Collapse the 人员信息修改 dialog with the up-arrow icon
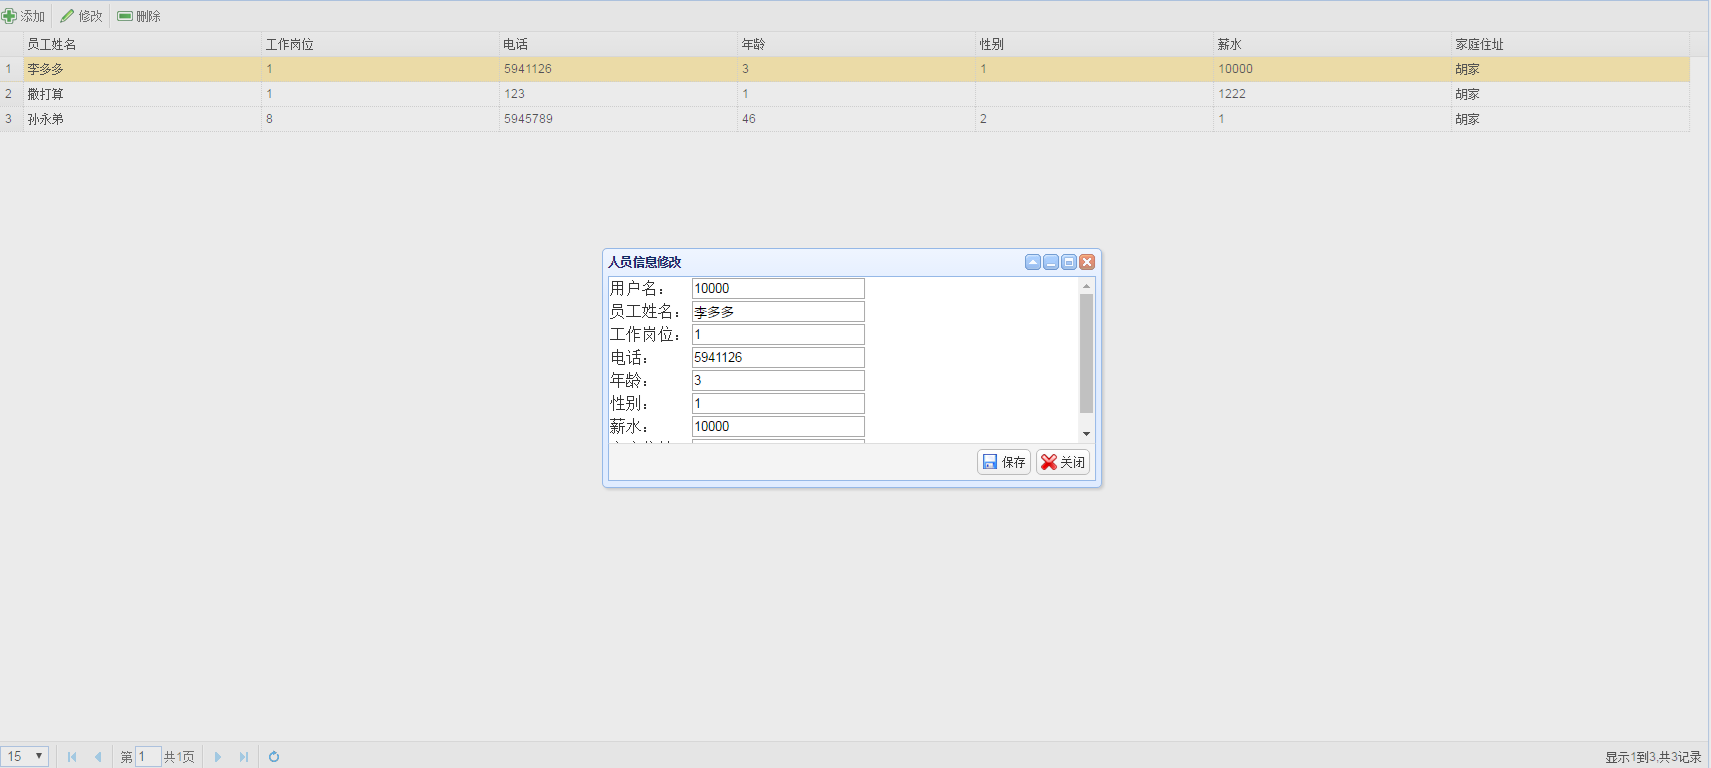This screenshot has width=1711, height=768. 1033,262
